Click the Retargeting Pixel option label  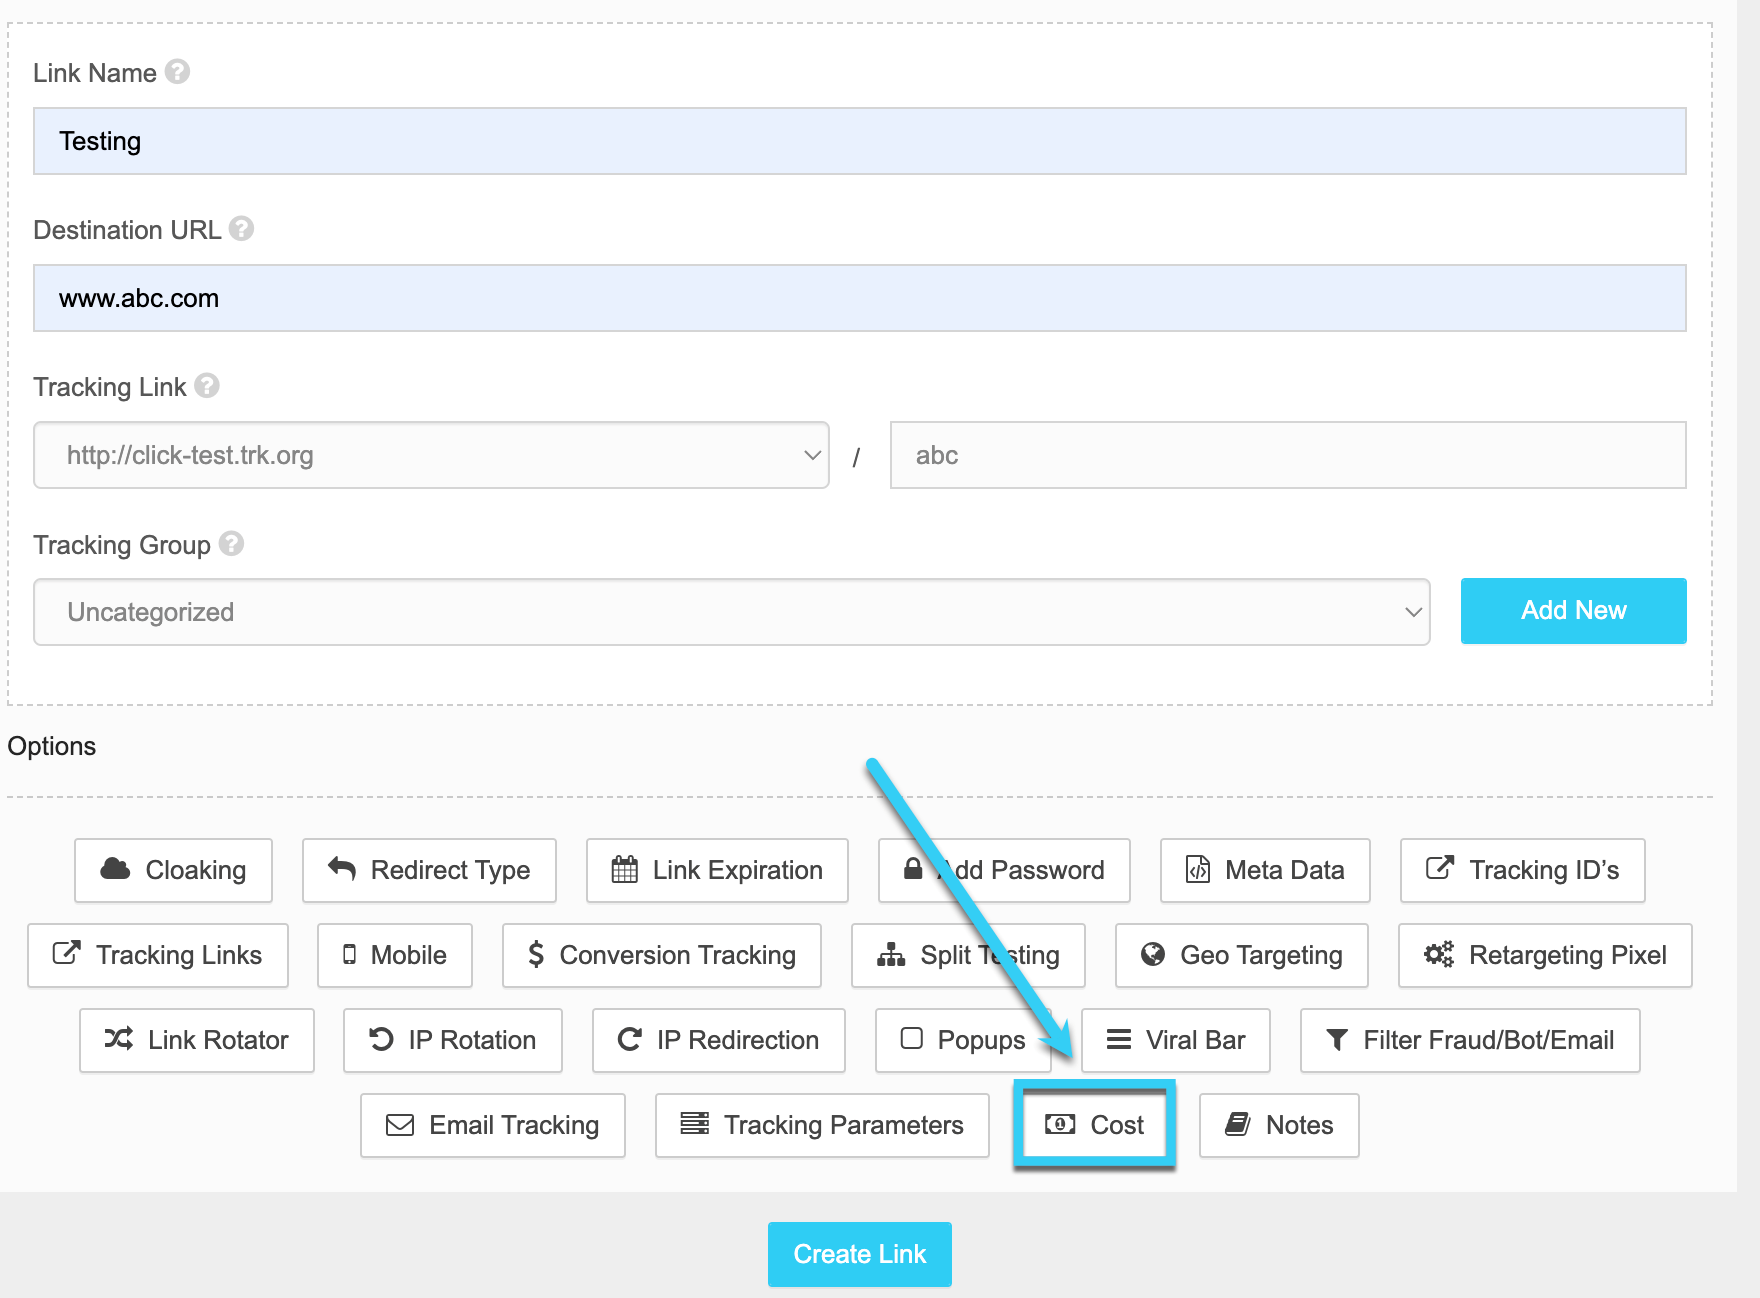[1568, 955]
